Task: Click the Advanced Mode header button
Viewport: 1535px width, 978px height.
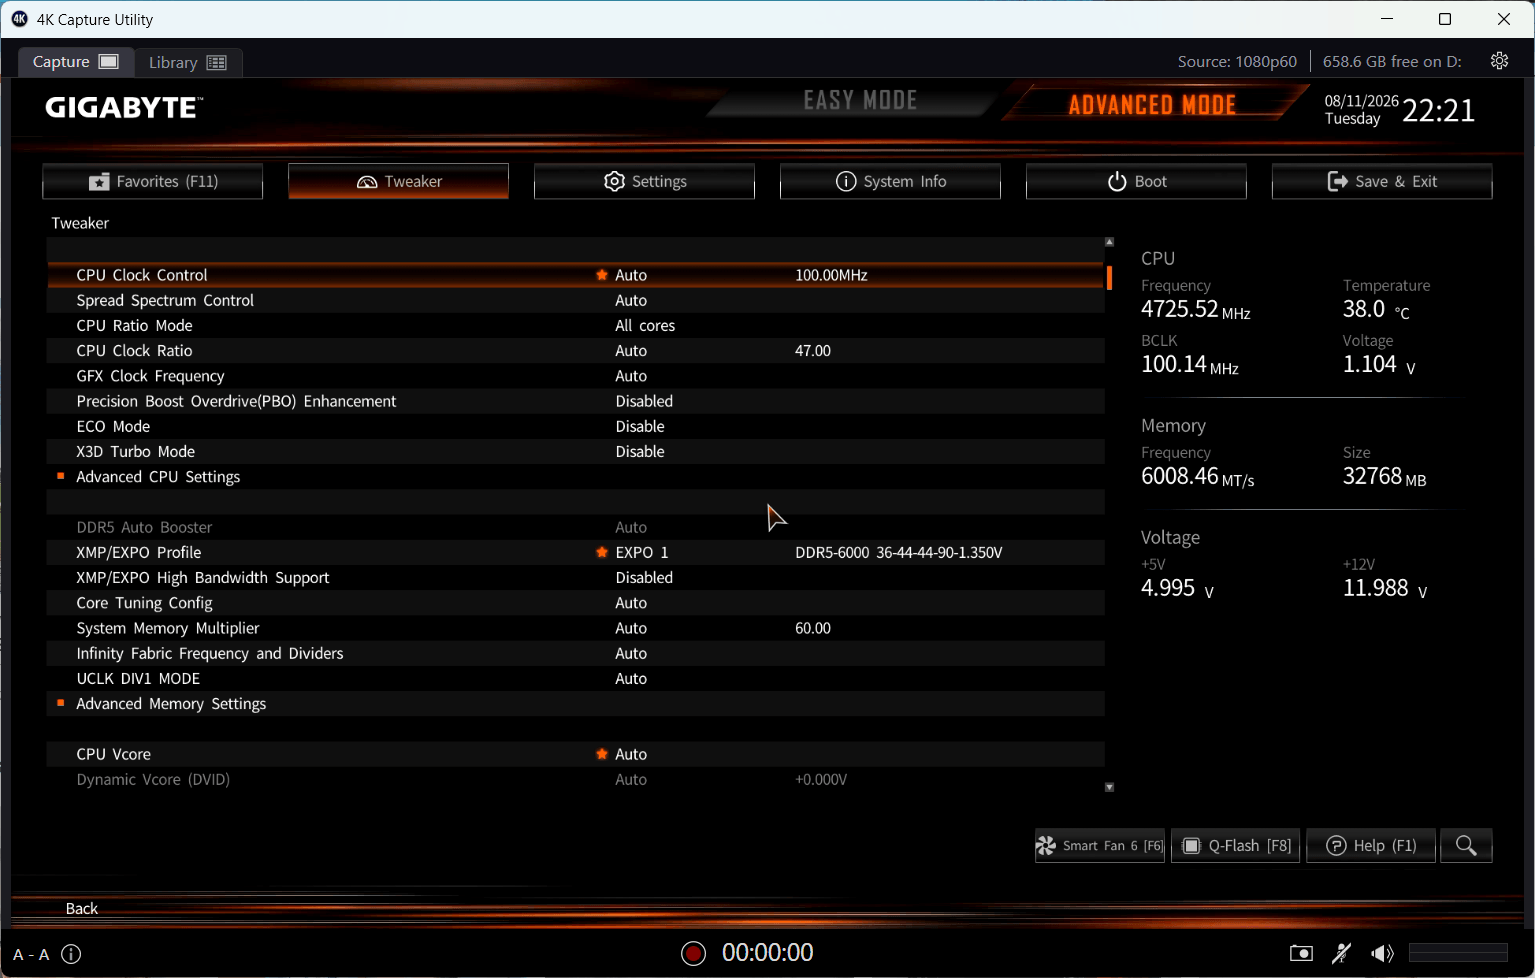Action: coord(1153,104)
